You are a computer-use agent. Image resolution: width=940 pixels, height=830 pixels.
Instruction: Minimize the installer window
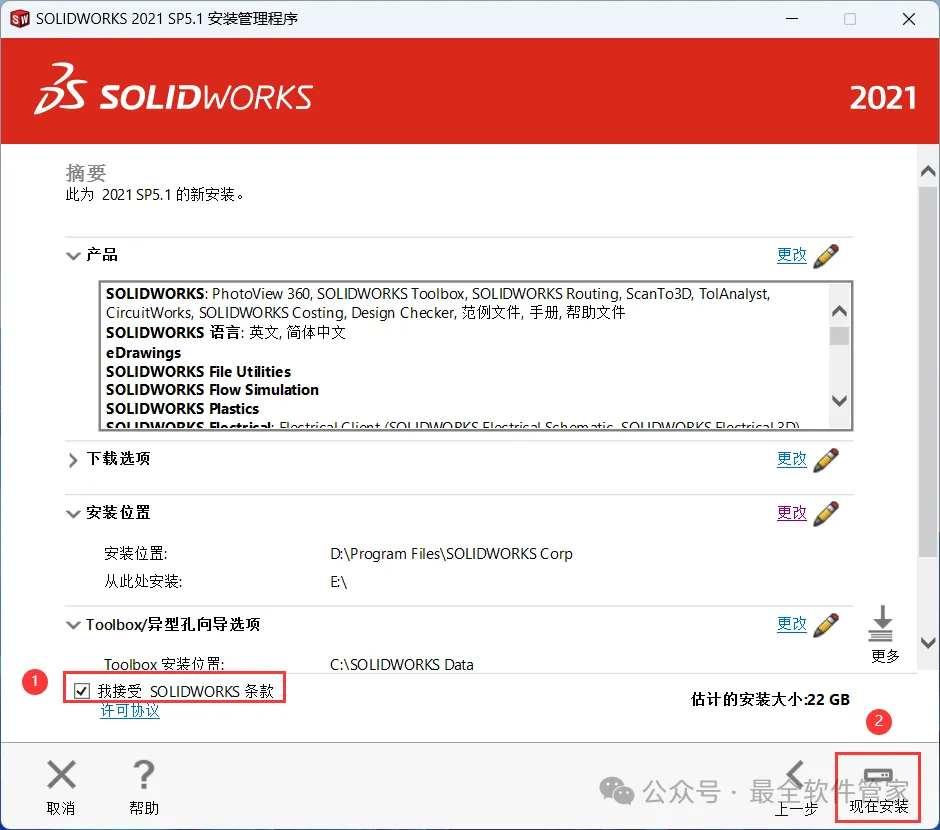pos(792,19)
